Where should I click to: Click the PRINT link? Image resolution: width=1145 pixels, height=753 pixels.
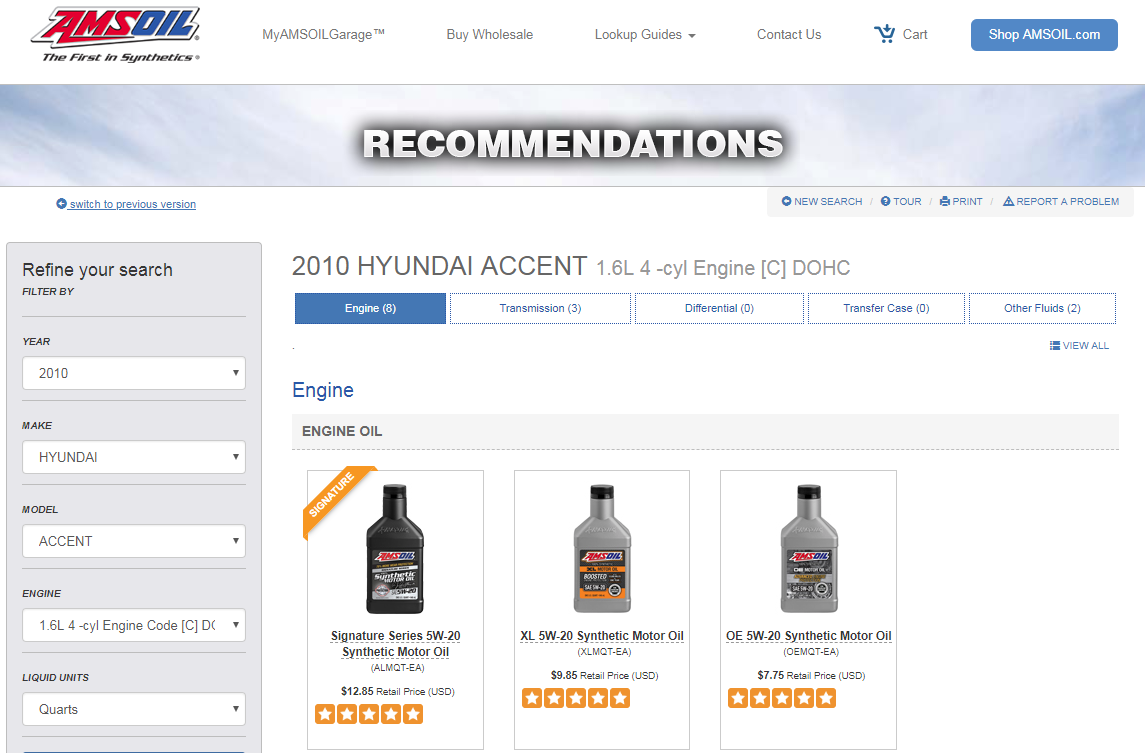(x=968, y=202)
